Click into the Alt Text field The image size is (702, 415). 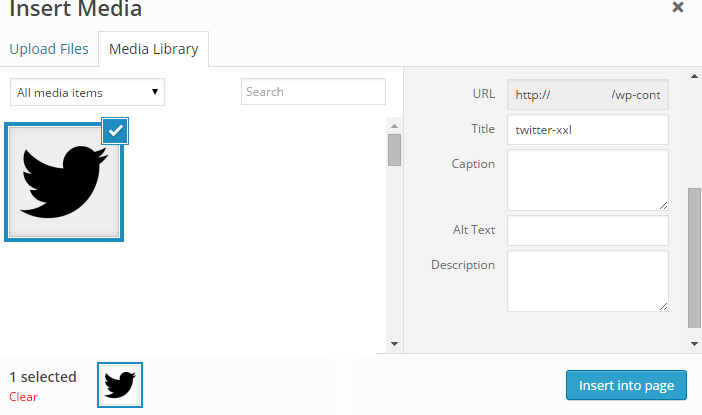click(588, 231)
